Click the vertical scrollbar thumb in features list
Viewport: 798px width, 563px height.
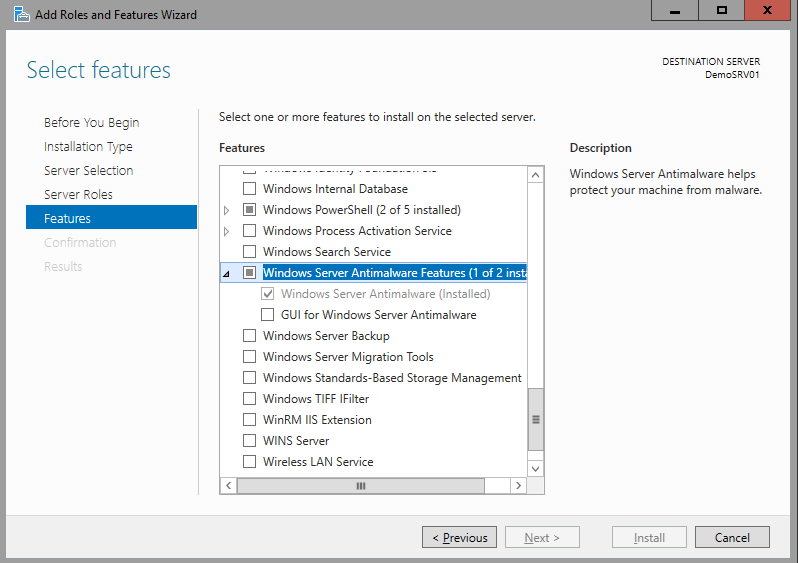point(535,419)
